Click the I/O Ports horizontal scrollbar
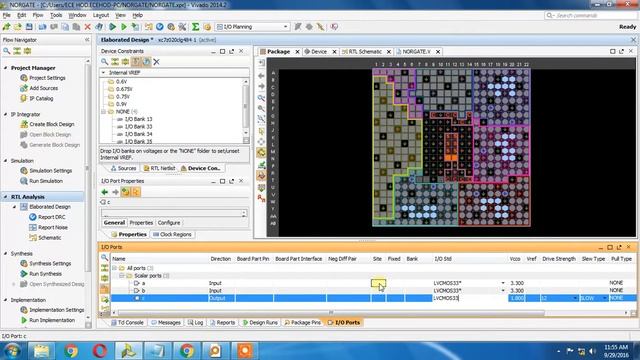Viewport: 640px width, 360px height. [331, 313]
